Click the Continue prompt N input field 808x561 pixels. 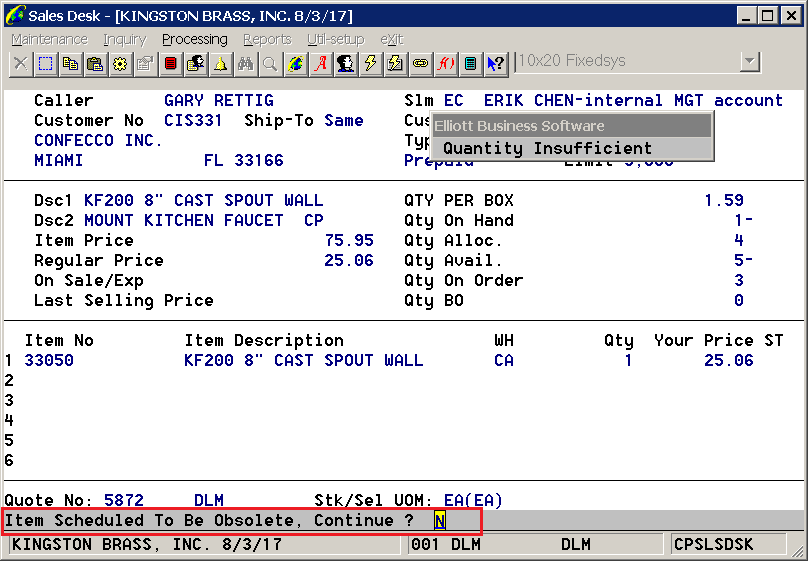tap(440, 521)
